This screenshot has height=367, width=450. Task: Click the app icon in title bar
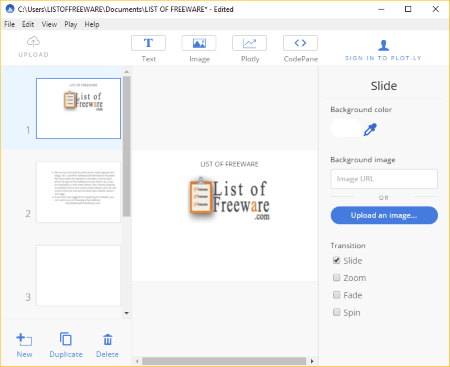[10, 9]
